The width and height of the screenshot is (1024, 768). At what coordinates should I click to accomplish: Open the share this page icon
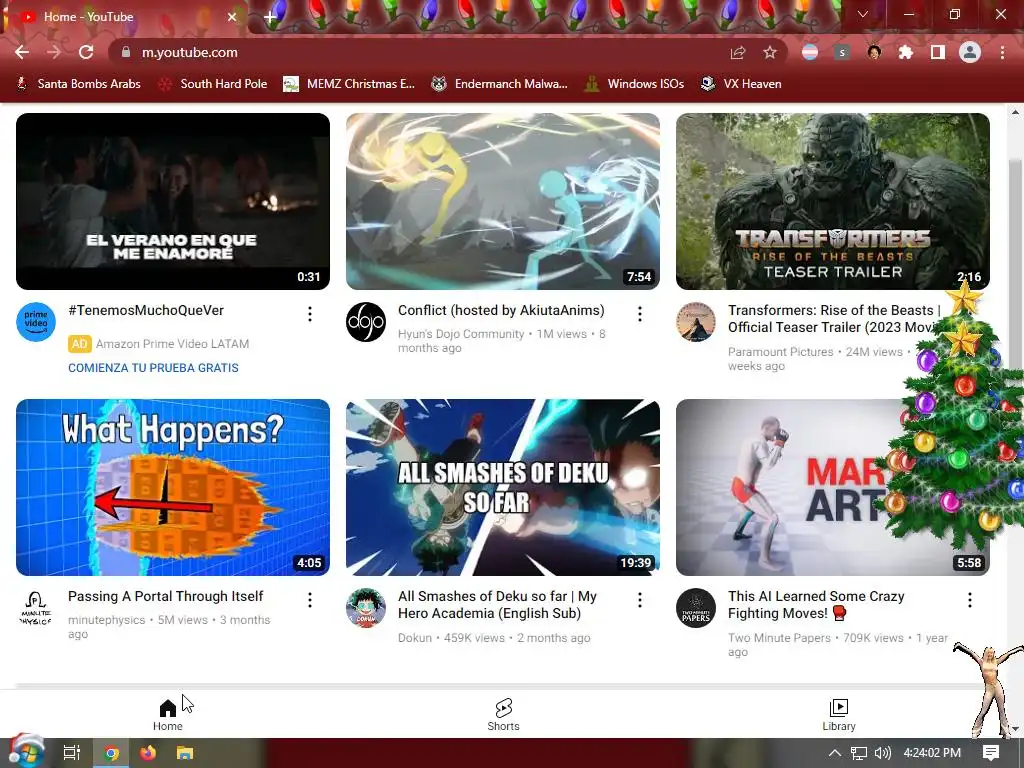coord(738,52)
